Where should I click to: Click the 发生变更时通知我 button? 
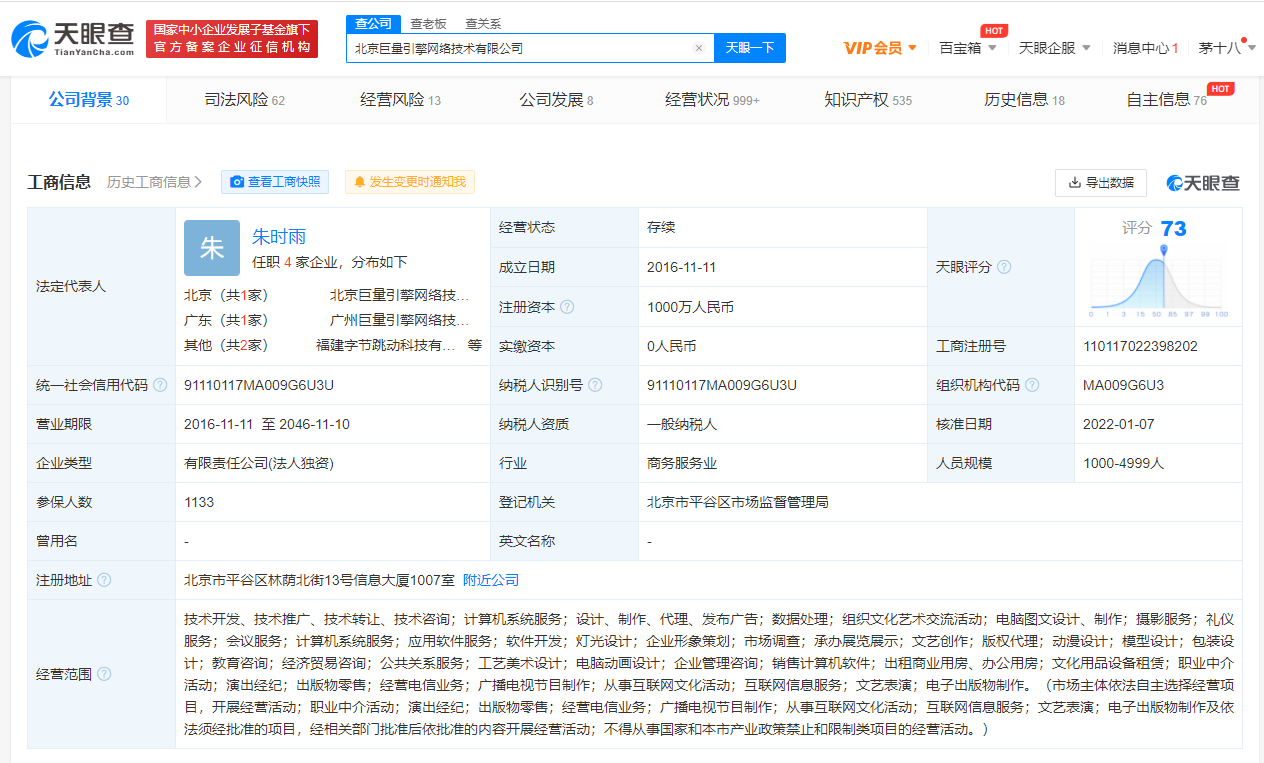410,182
